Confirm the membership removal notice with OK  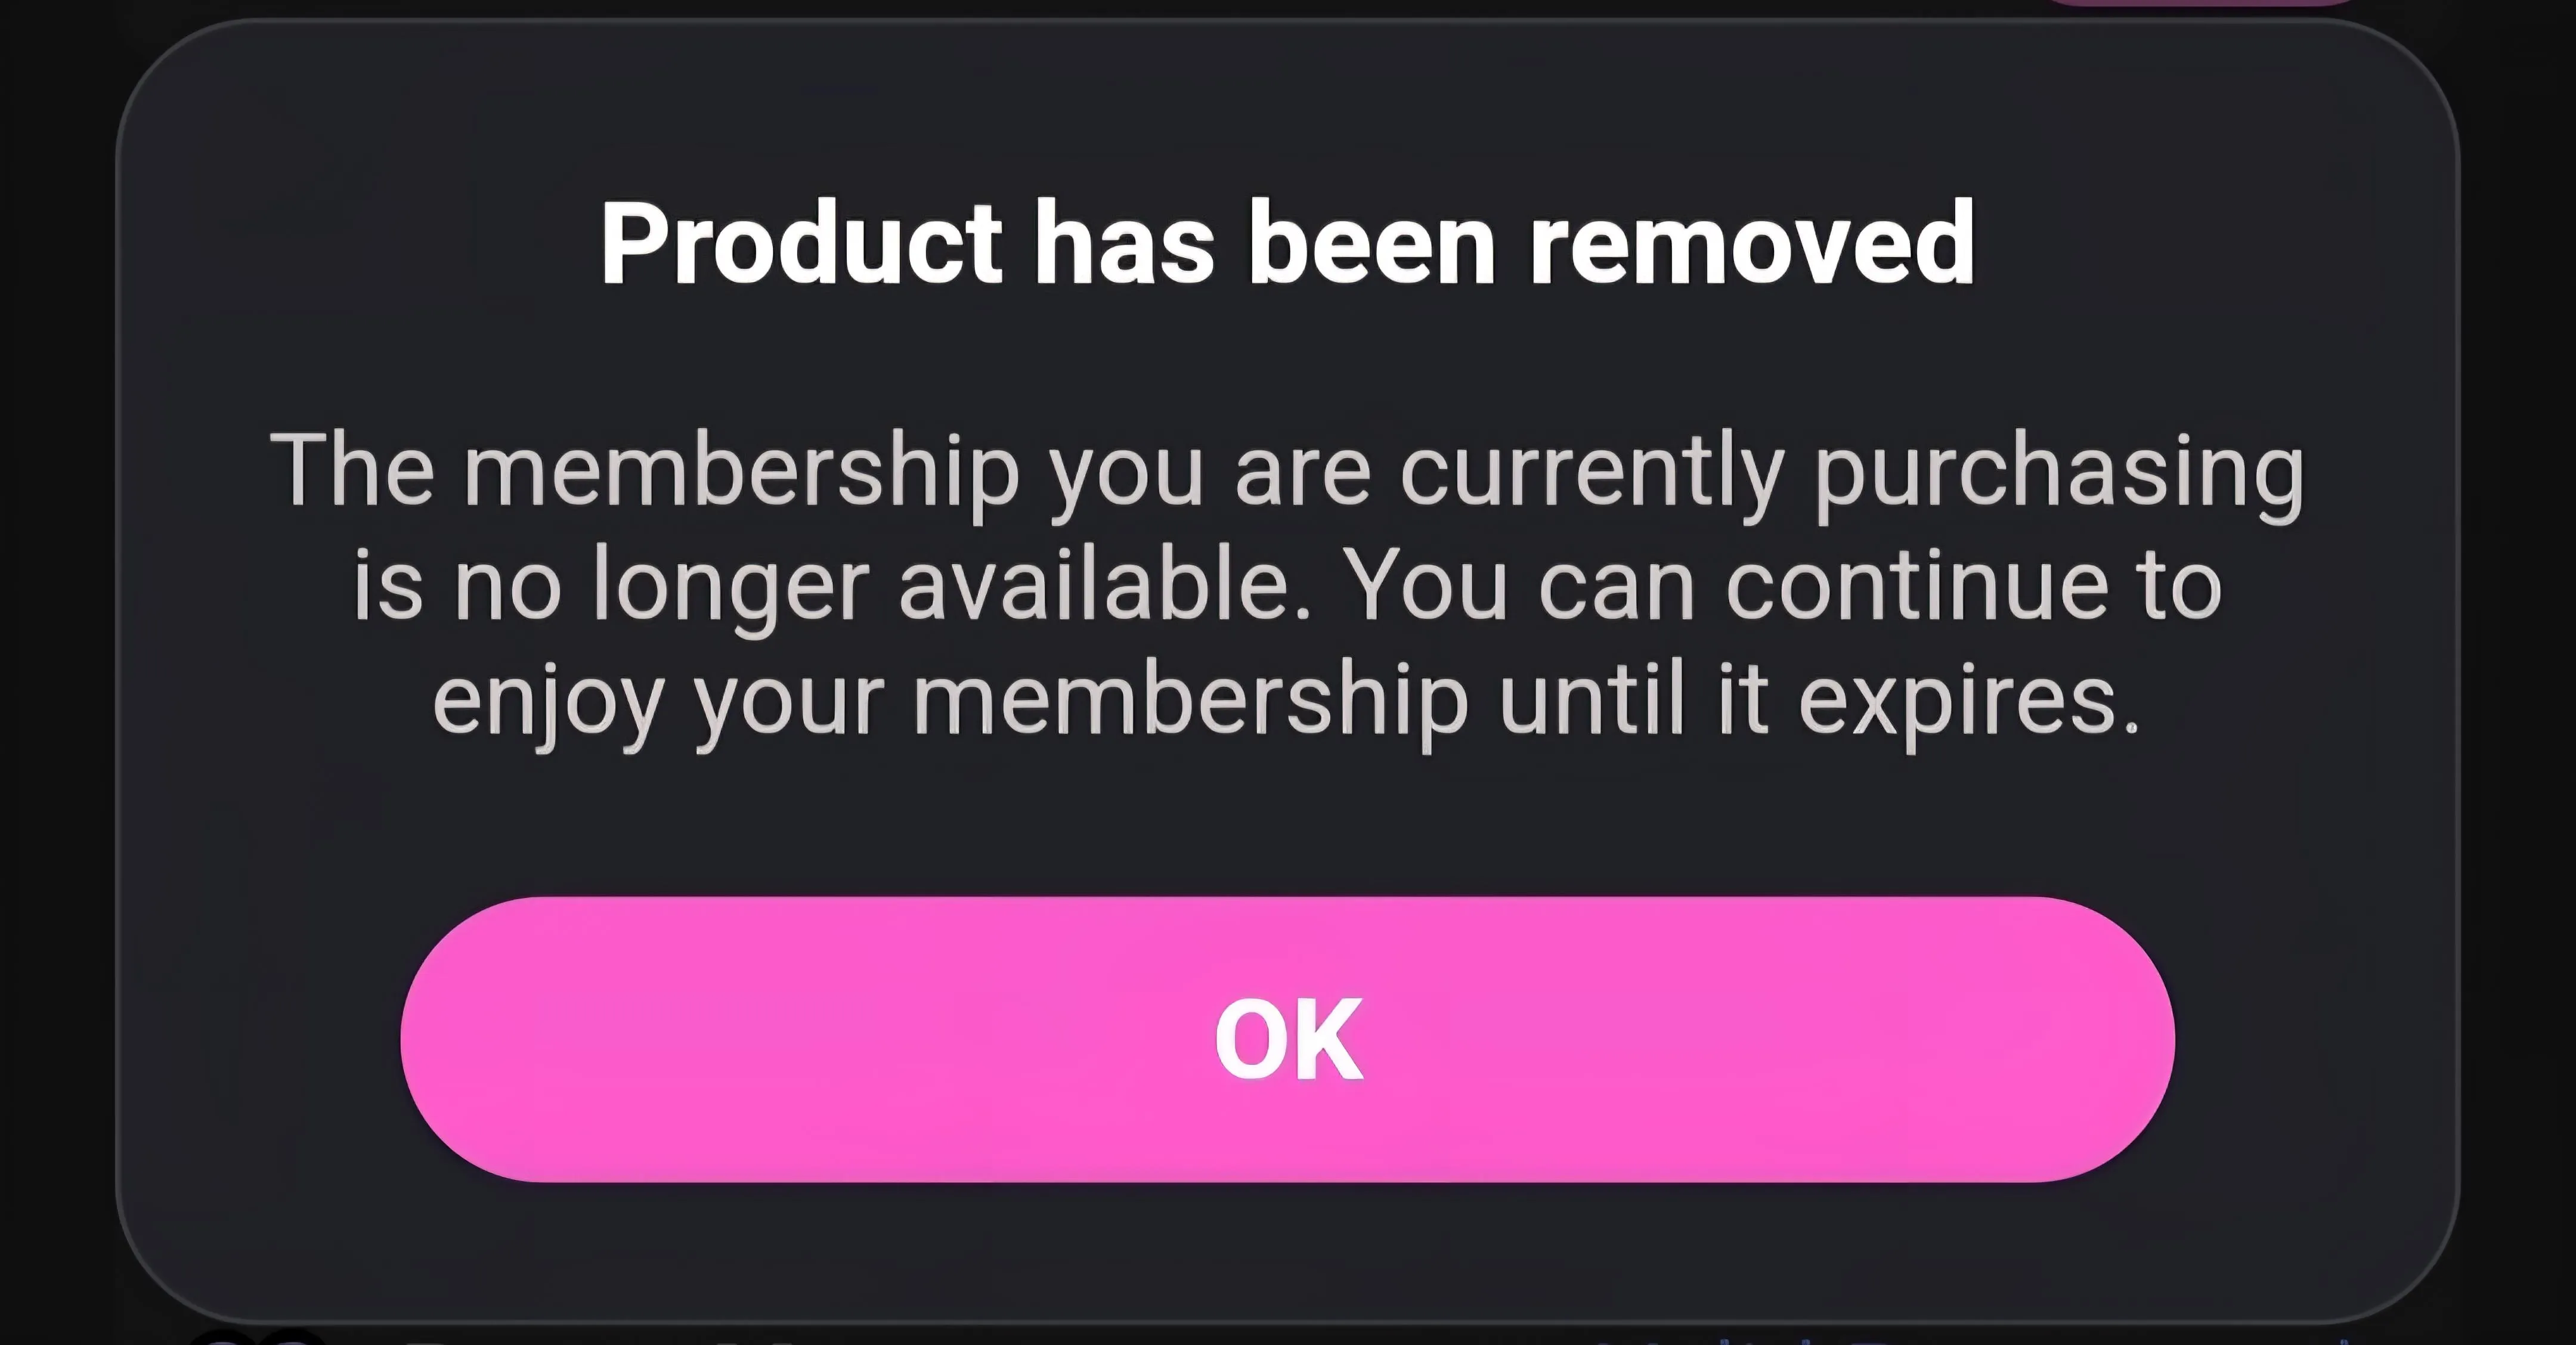(1287, 1040)
